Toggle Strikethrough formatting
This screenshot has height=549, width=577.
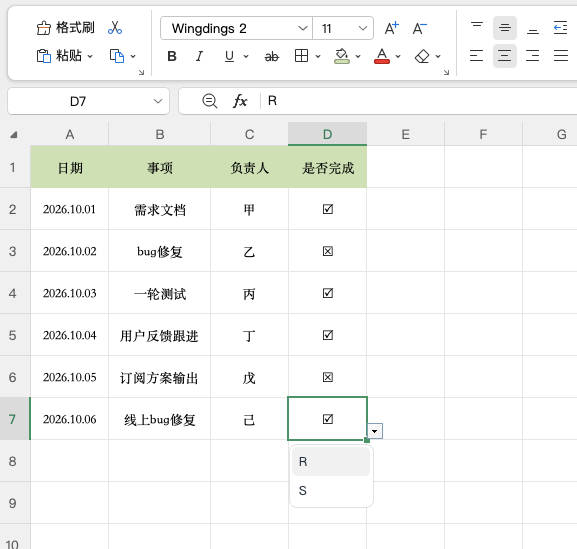point(272,56)
